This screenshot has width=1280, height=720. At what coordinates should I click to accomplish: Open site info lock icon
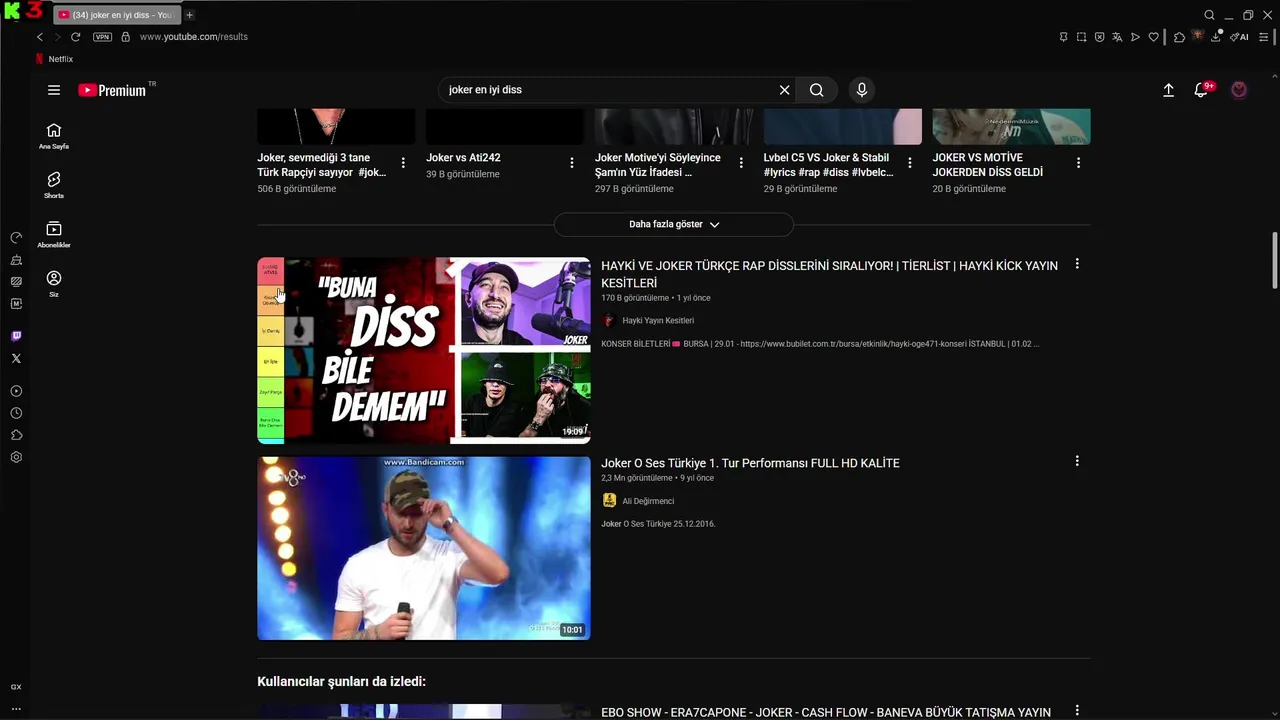(125, 37)
